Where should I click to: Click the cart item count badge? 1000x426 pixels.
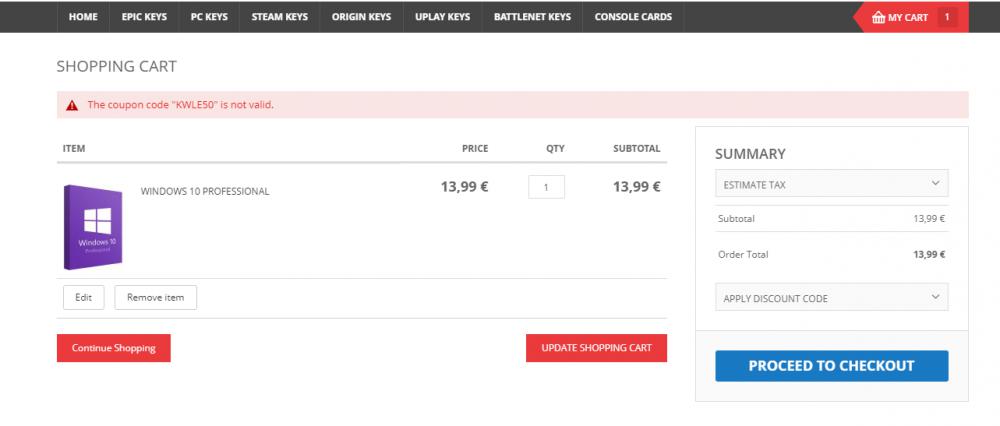946,17
